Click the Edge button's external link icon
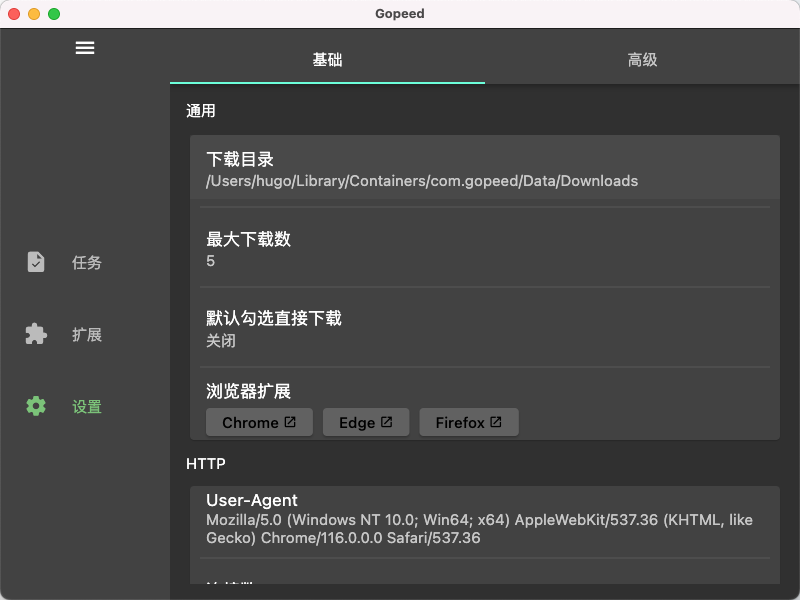This screenshot has width=800, height=600. (388, 422)
